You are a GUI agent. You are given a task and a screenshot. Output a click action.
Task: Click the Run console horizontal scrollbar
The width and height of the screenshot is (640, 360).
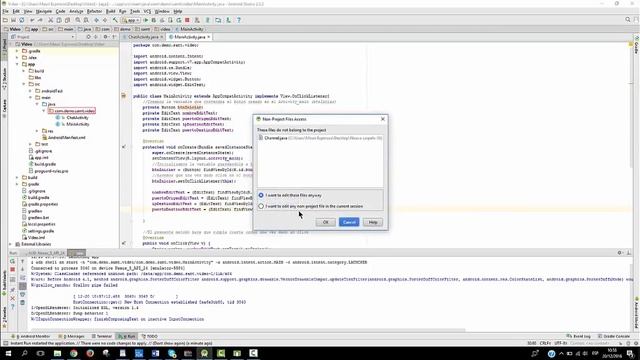(x=248, y=330)
